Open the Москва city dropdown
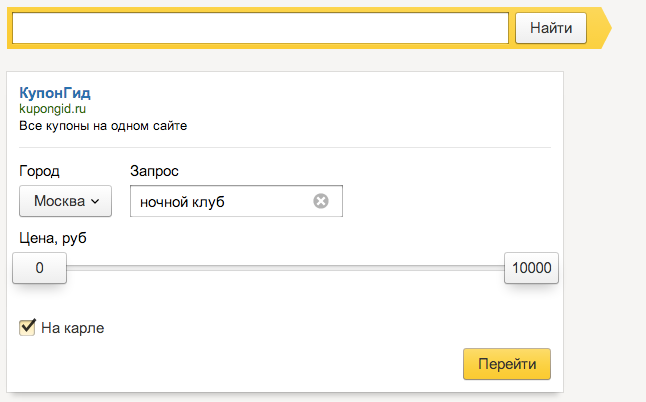Screen dimensions: 646x402 [65, 201]
